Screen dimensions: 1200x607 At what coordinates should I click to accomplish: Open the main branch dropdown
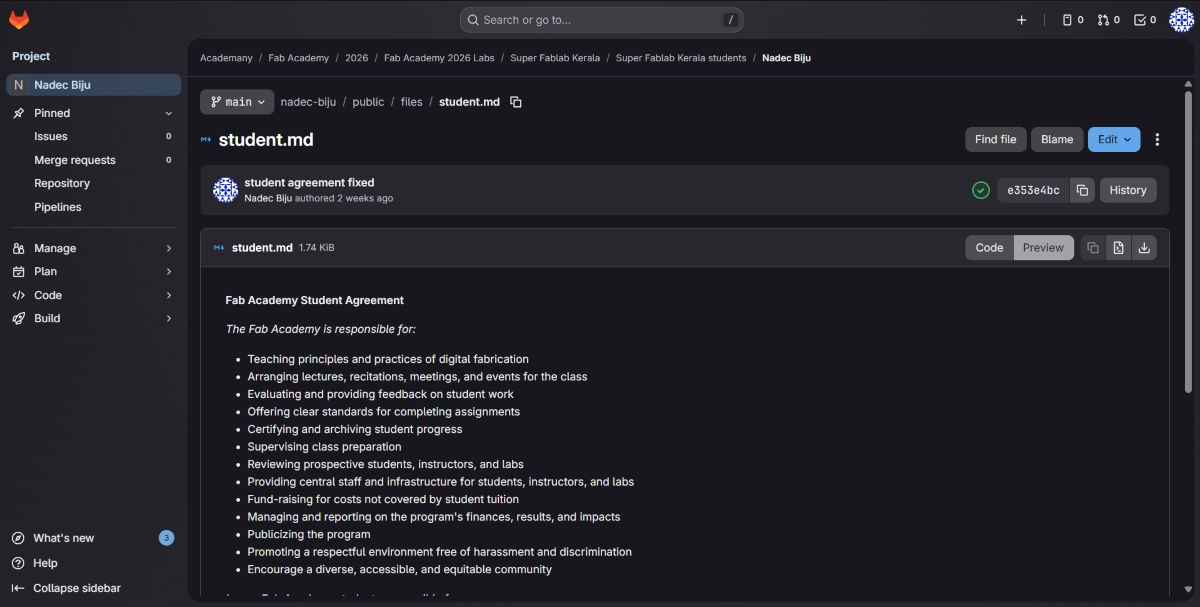click(237, 102)
